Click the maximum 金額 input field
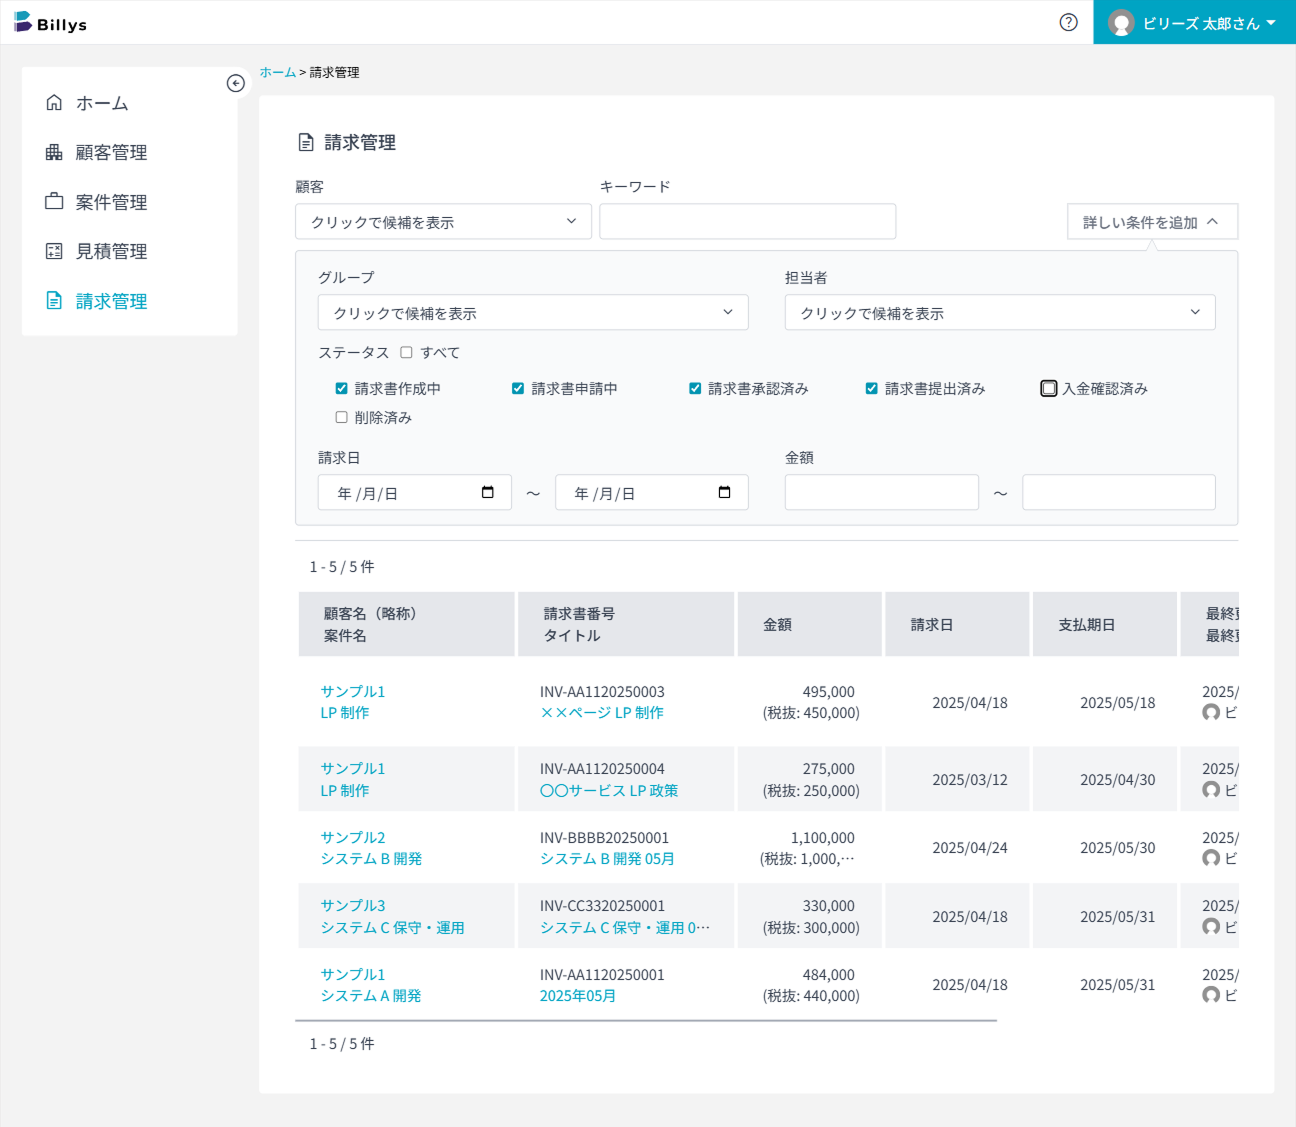The height and width of the screenshot is (1127, 1296). coord(1119,492)
